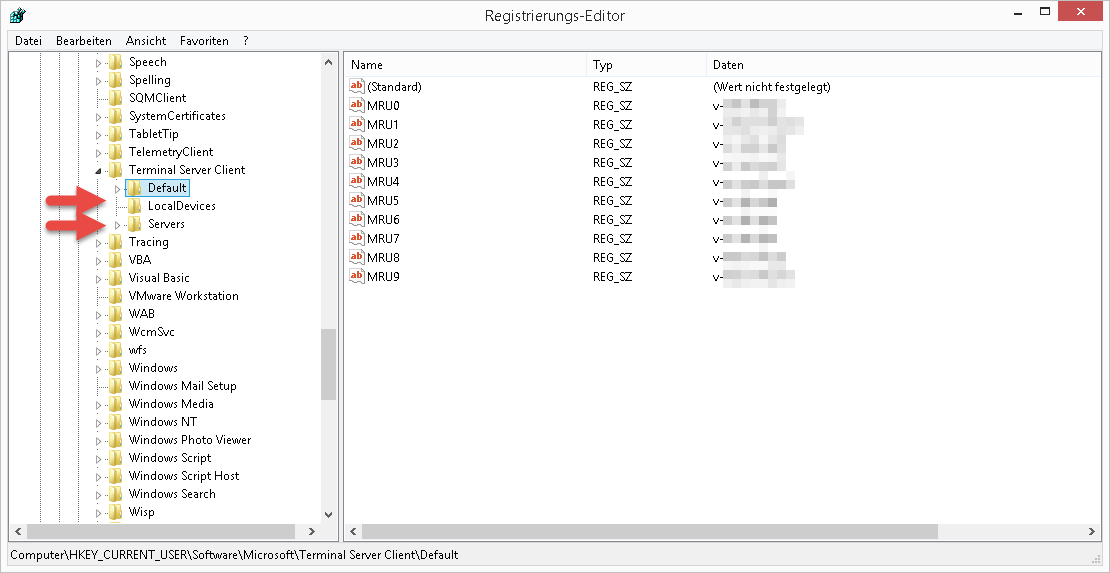Expand the Default key
Screen dimensions: 1110x573
[118, 188]
